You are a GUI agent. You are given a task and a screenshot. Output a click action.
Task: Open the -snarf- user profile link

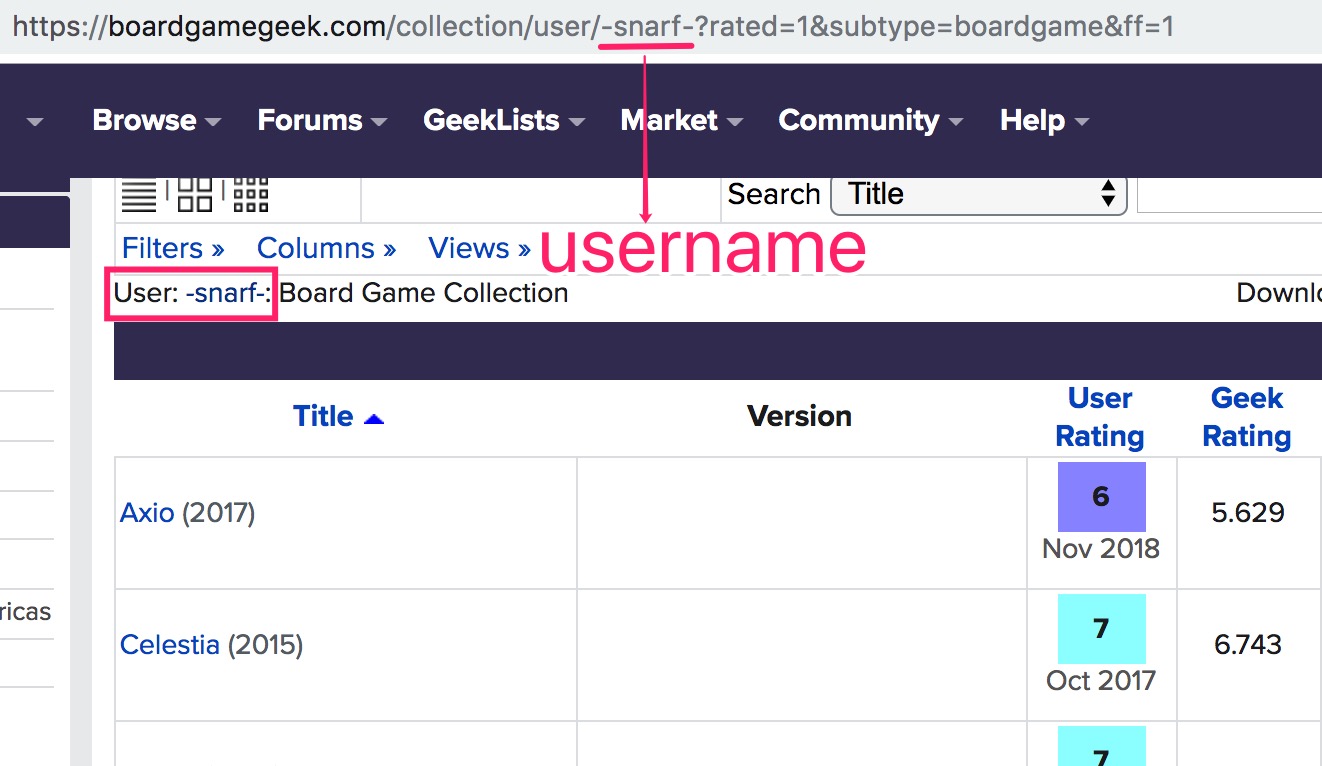225,293
